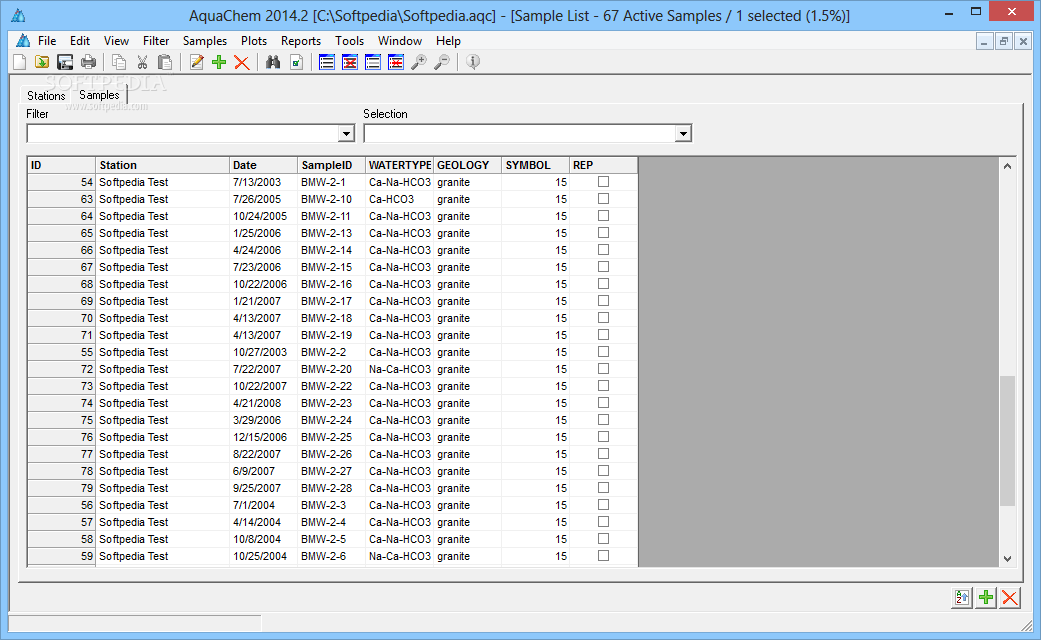Screen dimensions: 1041x640
Task: Click the red X button at bottom right
Action: coord(1010,598)
